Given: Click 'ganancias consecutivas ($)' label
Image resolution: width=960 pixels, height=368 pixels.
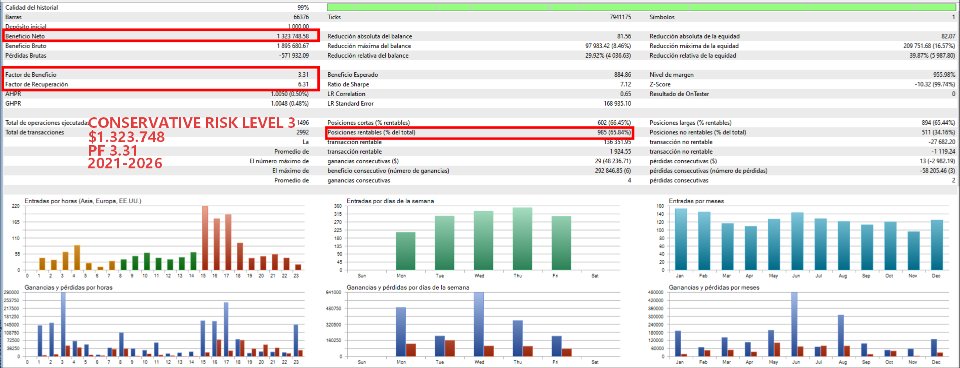Looking at the screenshot, I should point(362,161).
